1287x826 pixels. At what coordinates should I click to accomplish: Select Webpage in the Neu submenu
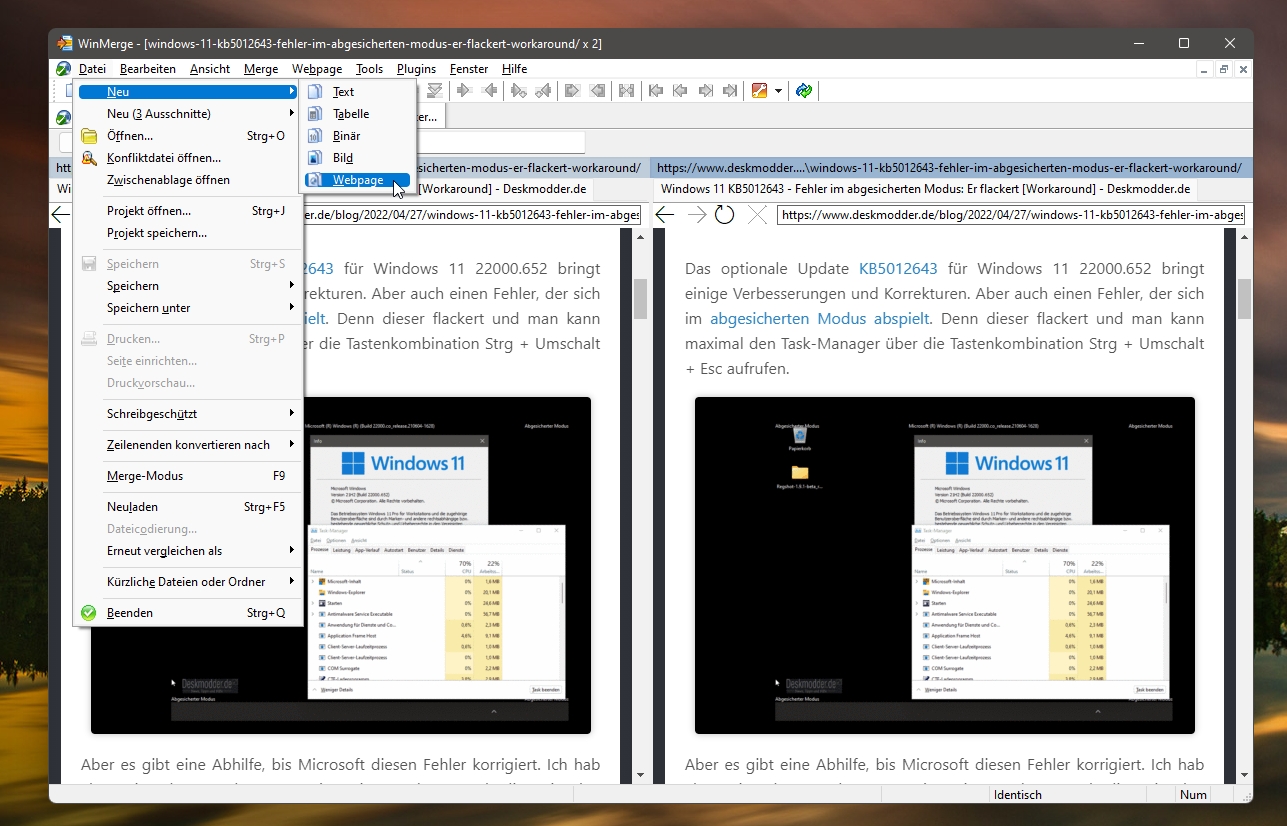click(357, 180)
